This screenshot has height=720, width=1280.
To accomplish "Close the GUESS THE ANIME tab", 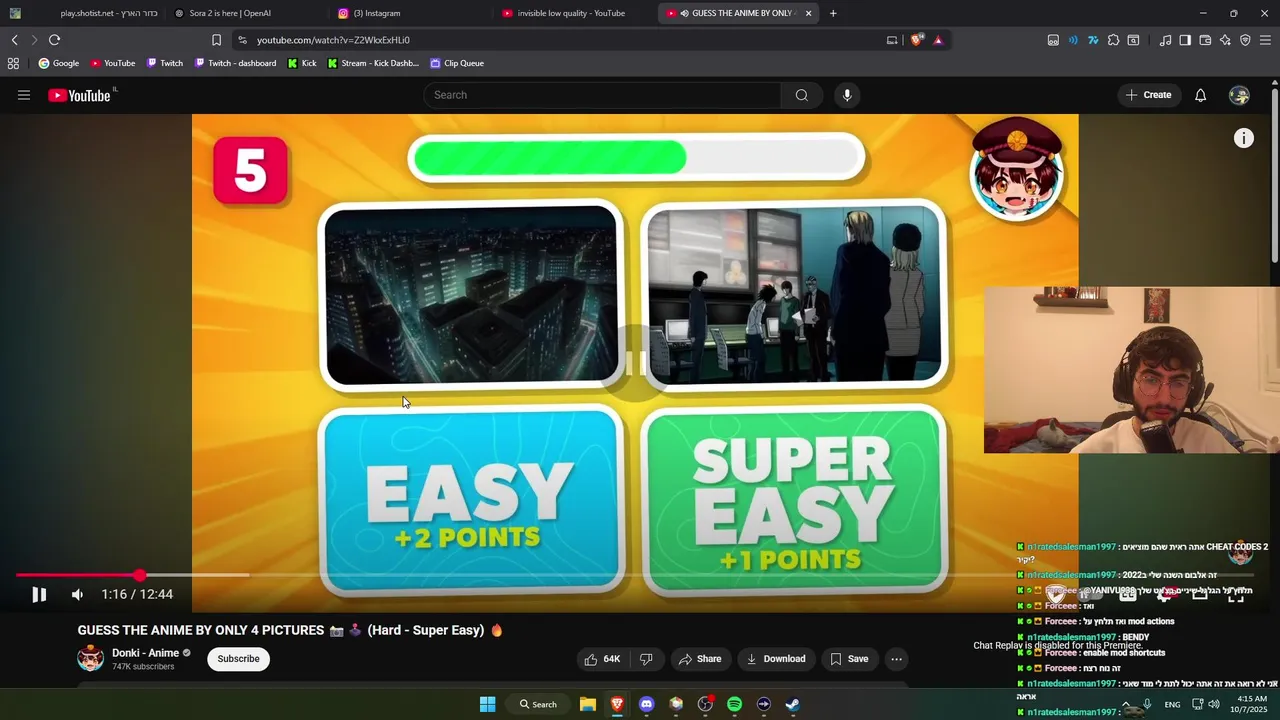I will point(808,13).
